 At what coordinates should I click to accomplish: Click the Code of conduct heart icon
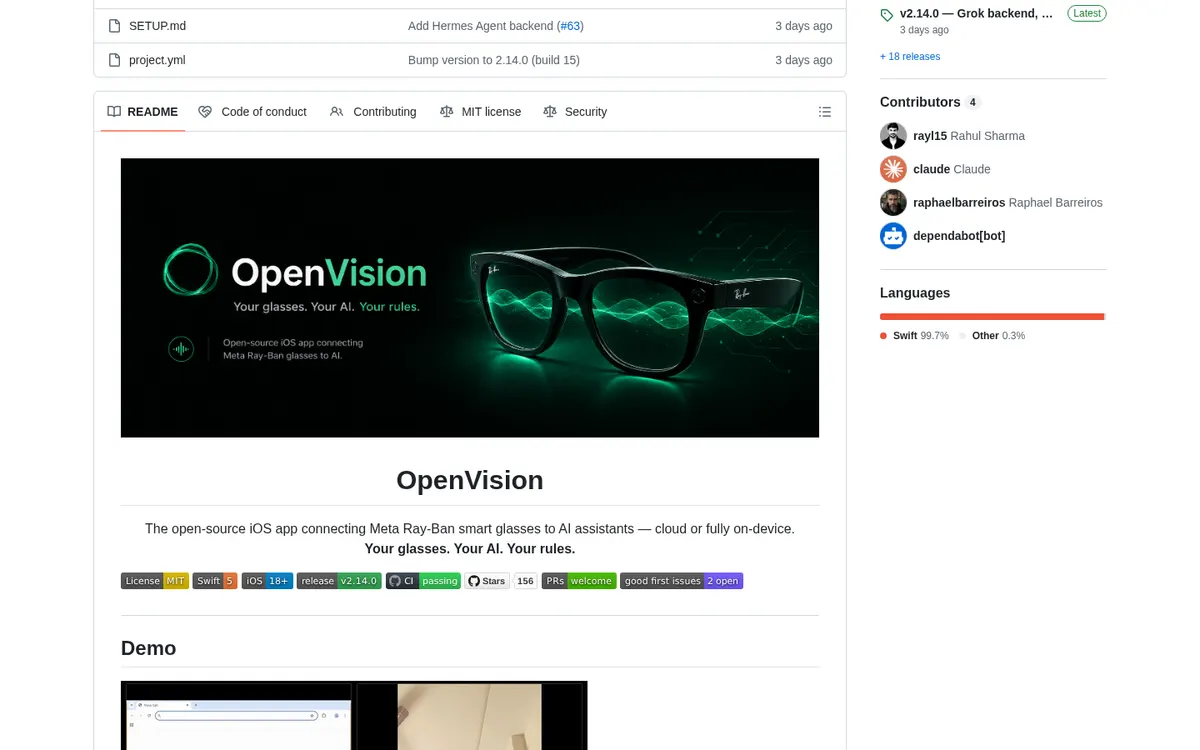point(205,112)
